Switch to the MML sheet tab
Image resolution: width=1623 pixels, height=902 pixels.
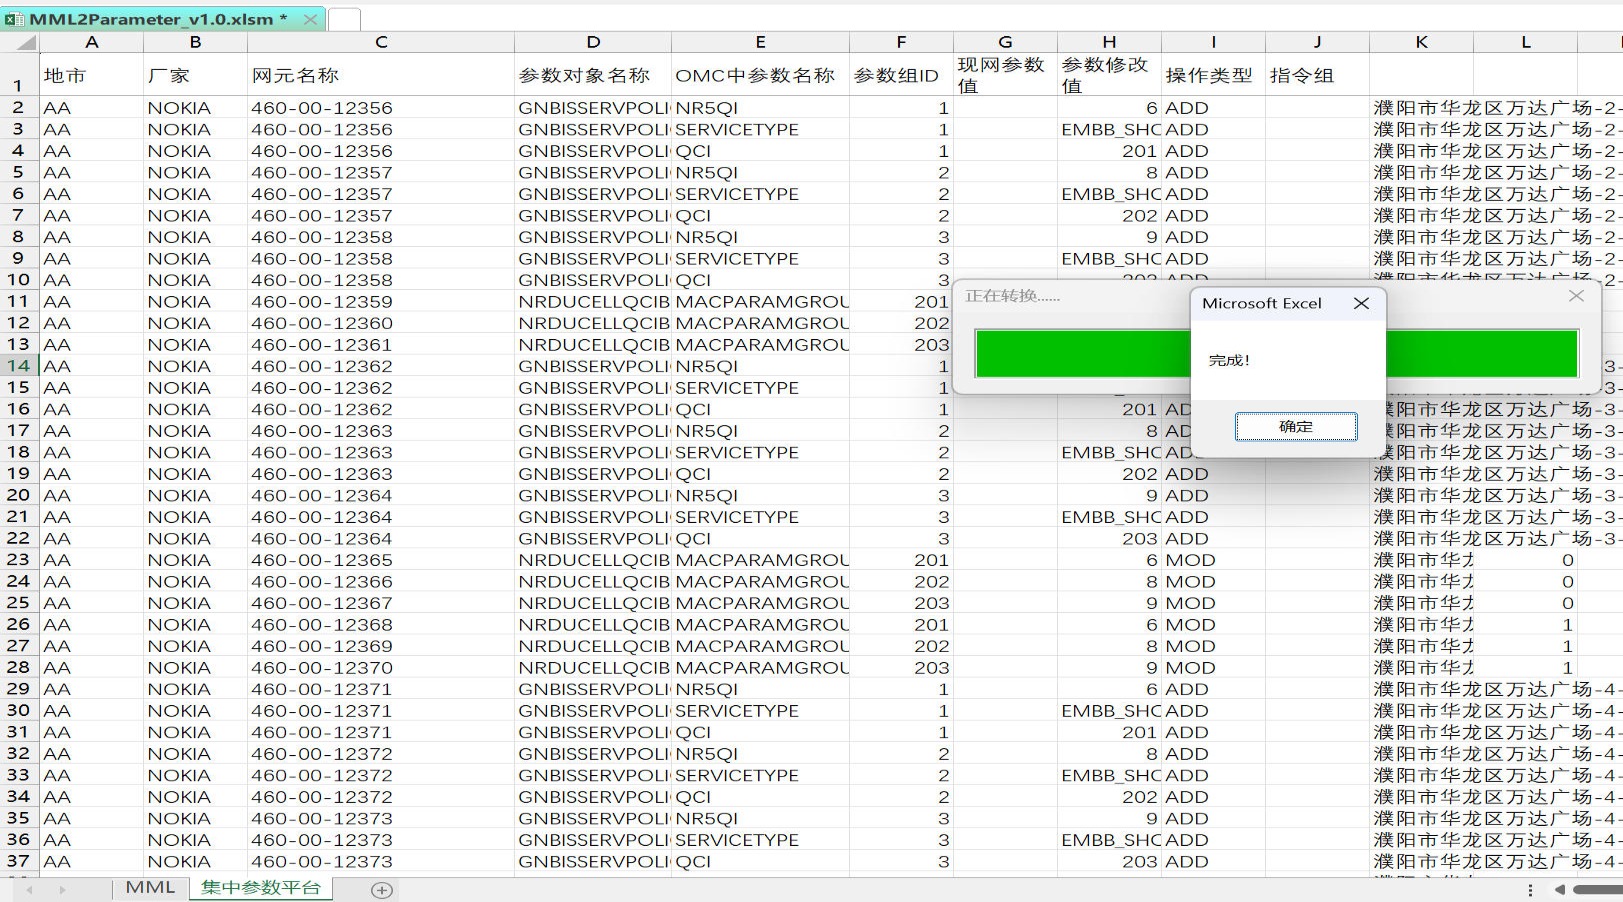tap(150, 888)
